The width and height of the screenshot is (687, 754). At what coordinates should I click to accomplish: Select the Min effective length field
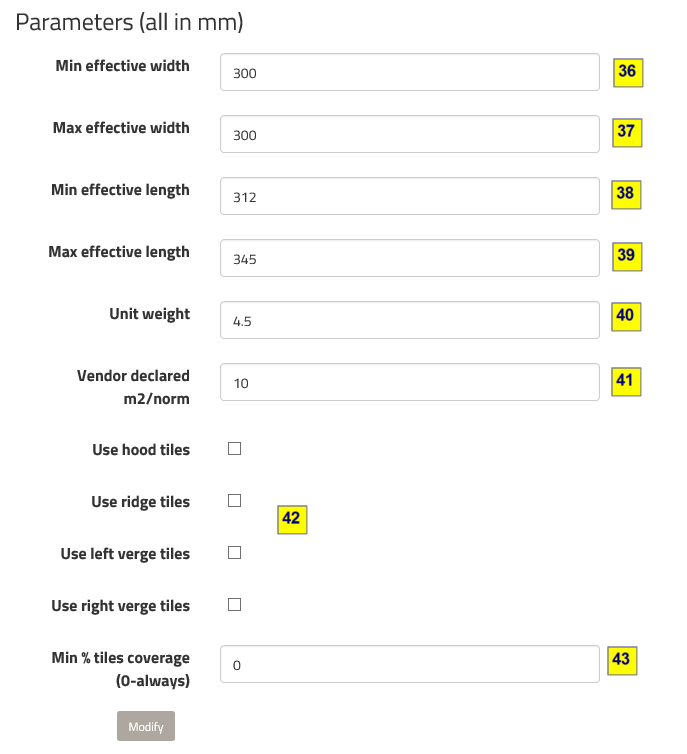(x=409, y=197)
